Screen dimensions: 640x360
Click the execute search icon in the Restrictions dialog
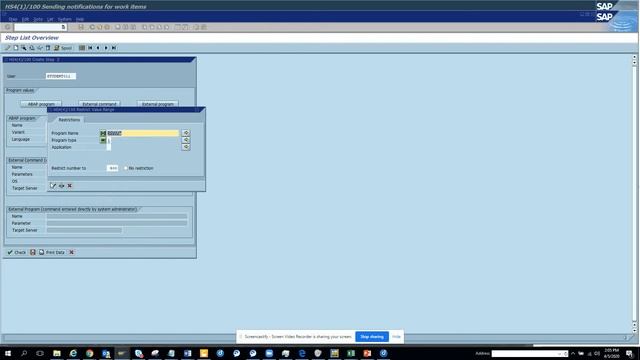[x=53, y=186]
